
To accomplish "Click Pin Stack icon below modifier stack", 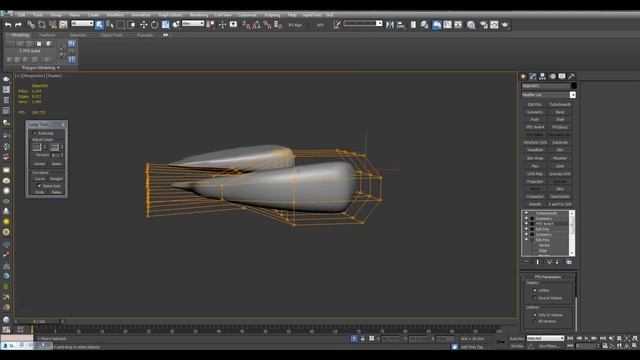I will 526,262.
